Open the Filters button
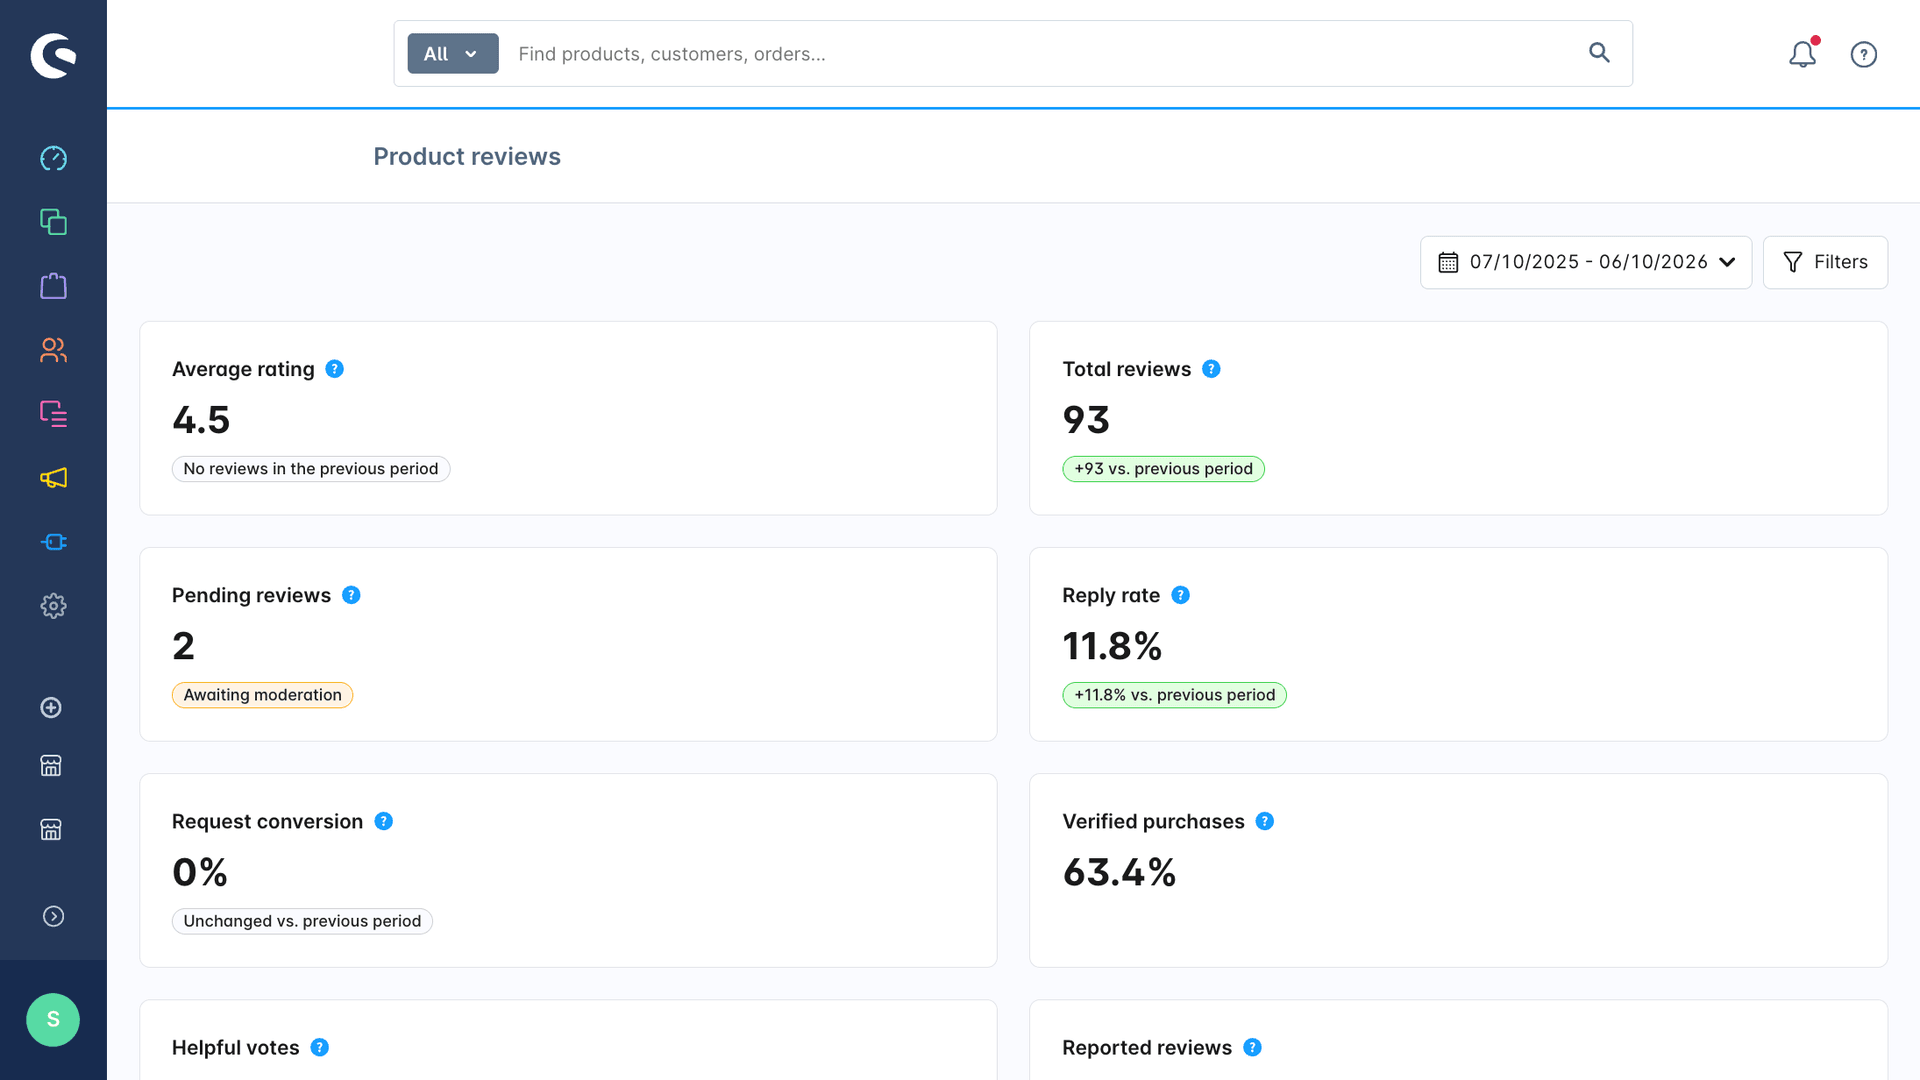Screen dimensions: 1920x1080 pos(1825,262)
